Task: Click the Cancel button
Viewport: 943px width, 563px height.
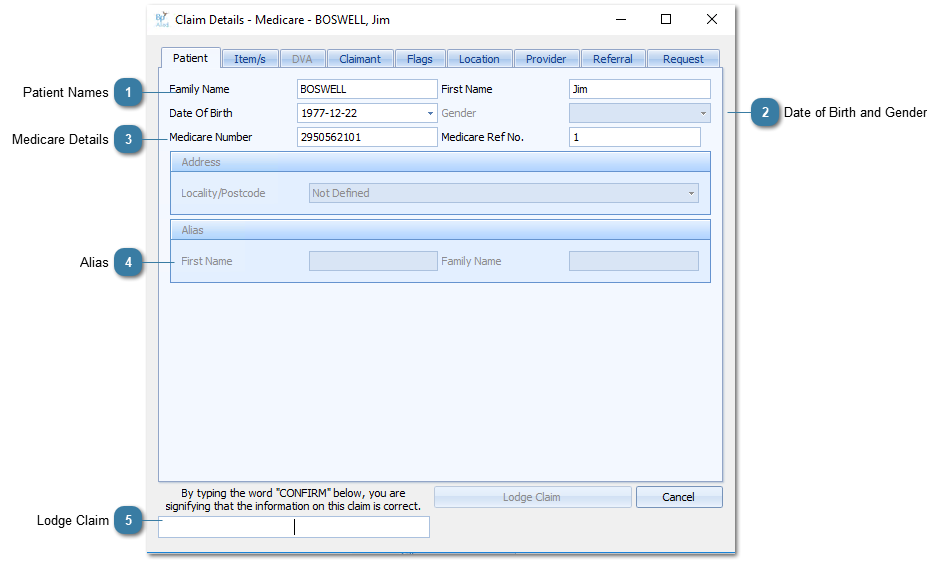Action: pos(679,497)
